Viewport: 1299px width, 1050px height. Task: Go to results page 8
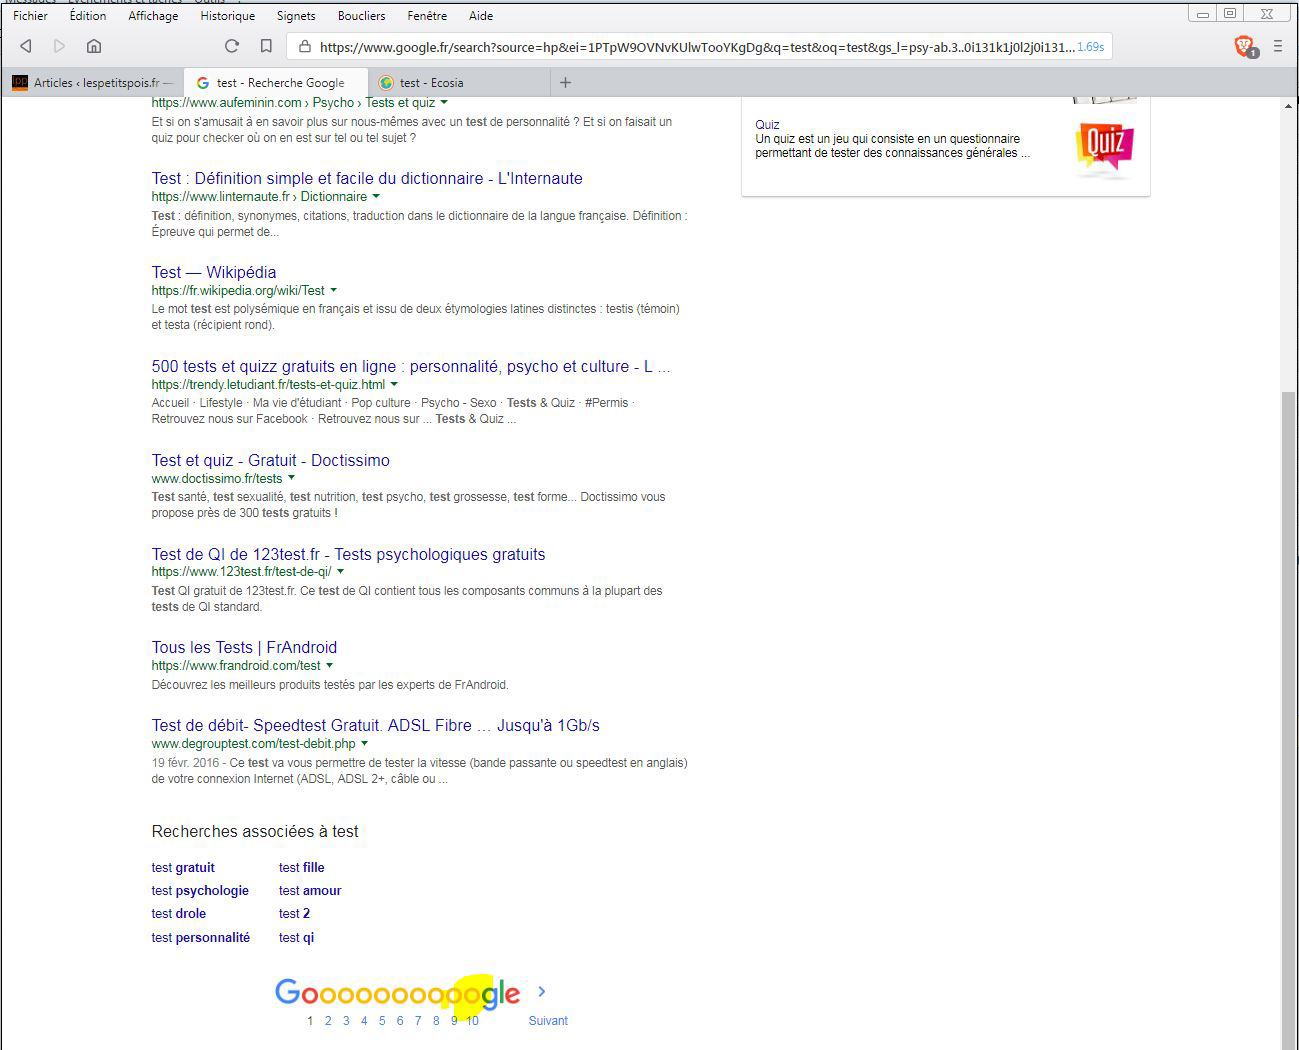[x=436, y=1021]
